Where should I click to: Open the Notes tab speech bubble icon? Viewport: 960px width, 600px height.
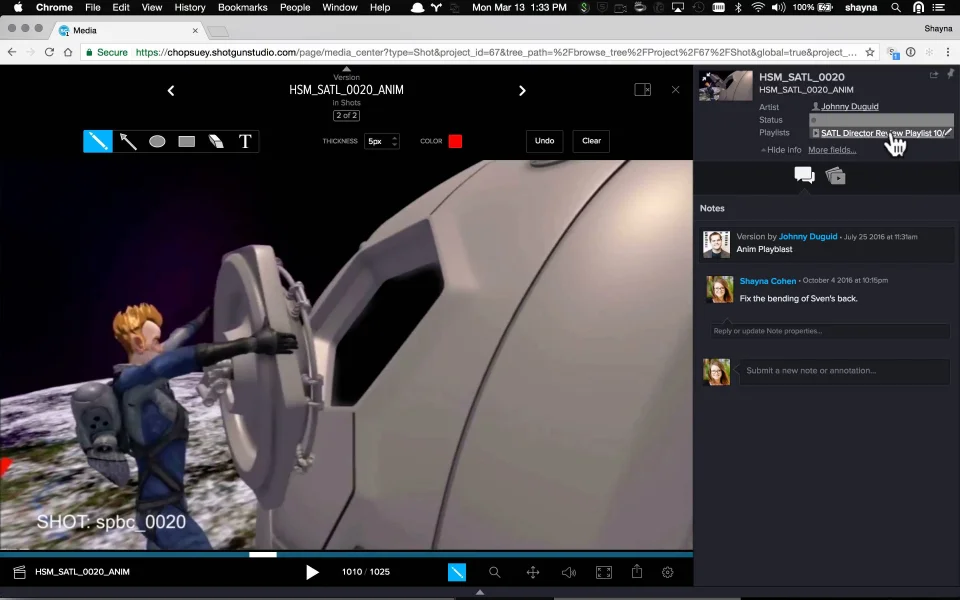[x=804, y=176]
